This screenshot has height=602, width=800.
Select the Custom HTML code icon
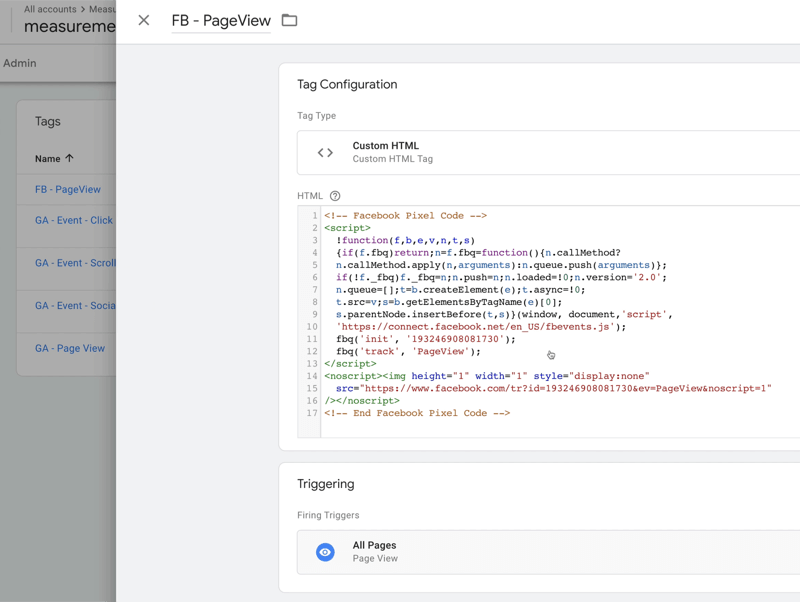324,150
